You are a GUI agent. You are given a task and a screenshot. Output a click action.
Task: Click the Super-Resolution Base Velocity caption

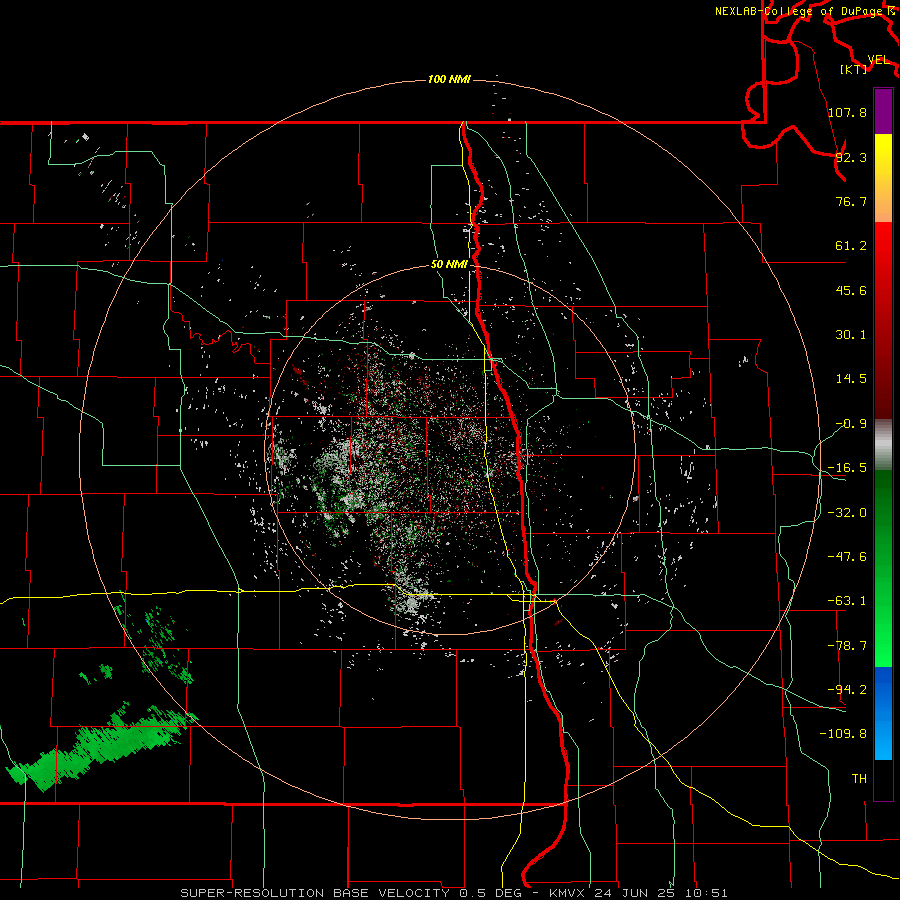pos(454,893)
